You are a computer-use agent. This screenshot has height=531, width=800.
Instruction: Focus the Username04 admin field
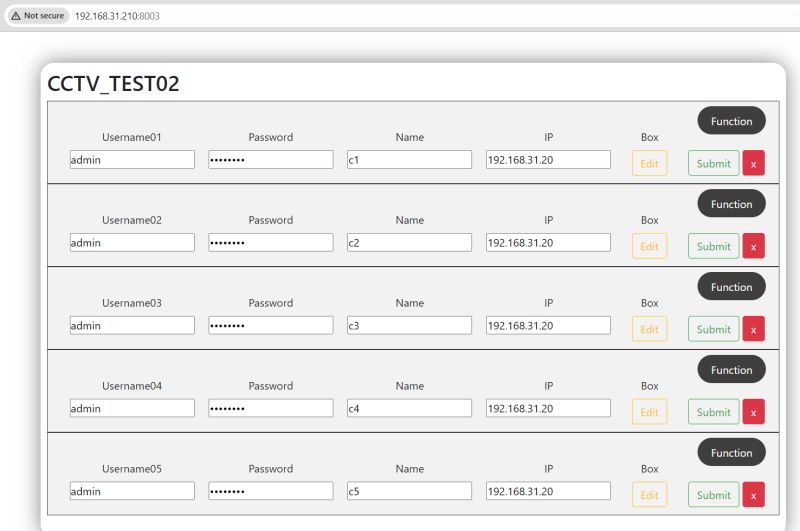coord(132,408)
